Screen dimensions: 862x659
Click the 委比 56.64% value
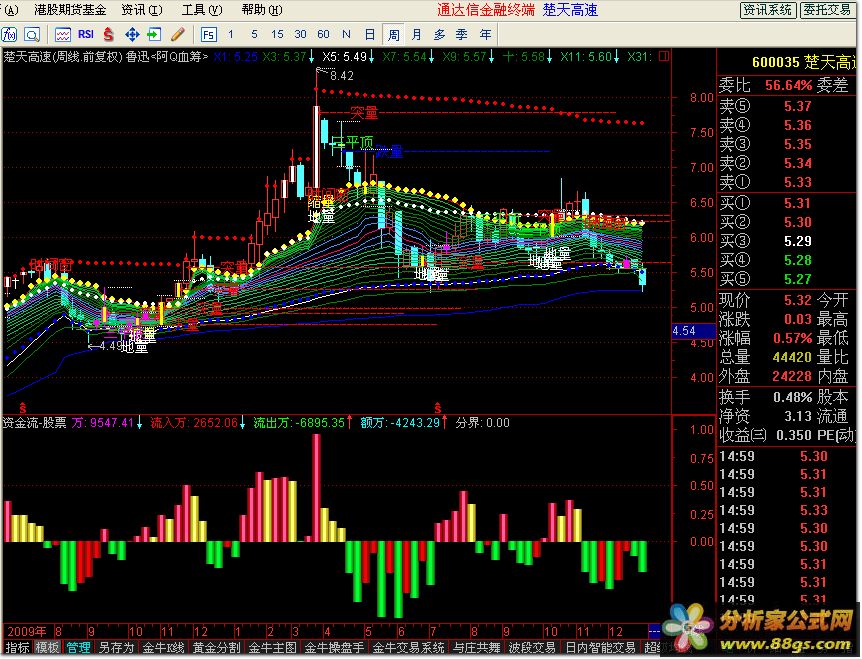(788, 85)
